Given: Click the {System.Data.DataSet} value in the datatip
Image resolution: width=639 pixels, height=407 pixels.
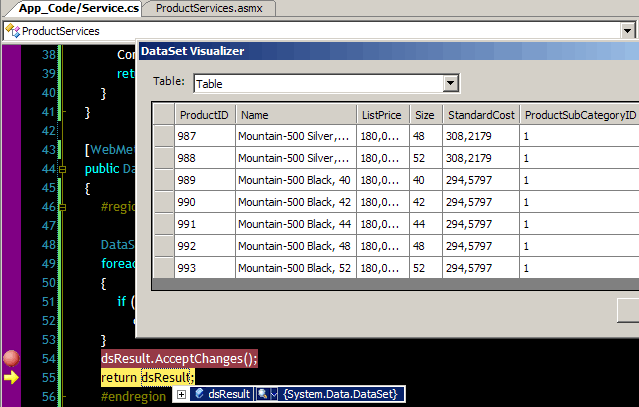Looking at the screenshot, I should point(342,395).
